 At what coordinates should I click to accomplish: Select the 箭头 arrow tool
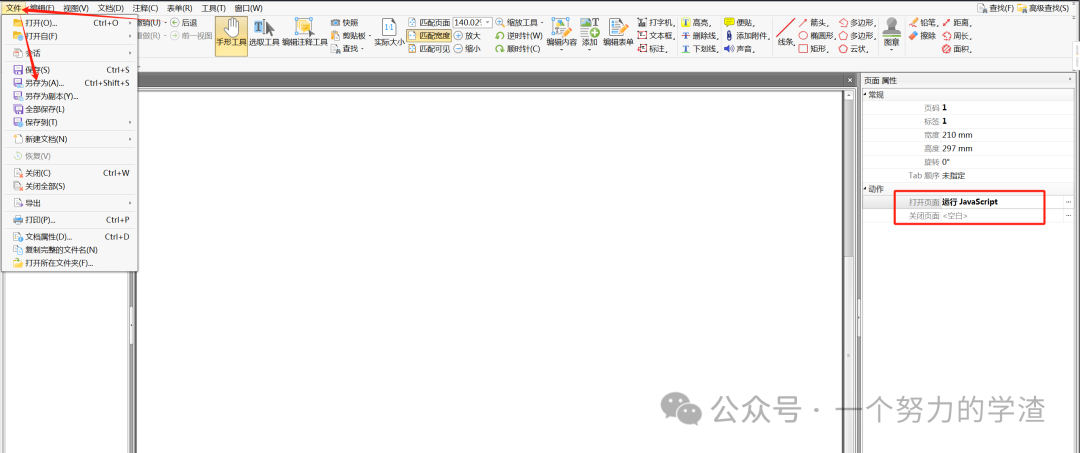point(815,23)
